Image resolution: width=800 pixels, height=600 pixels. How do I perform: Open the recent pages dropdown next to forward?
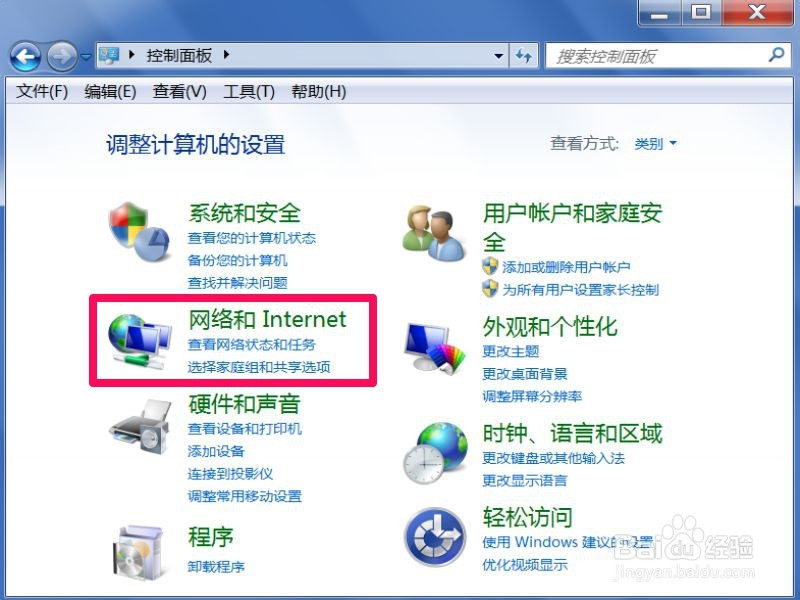pyautogui.click(x=86, y=57)
